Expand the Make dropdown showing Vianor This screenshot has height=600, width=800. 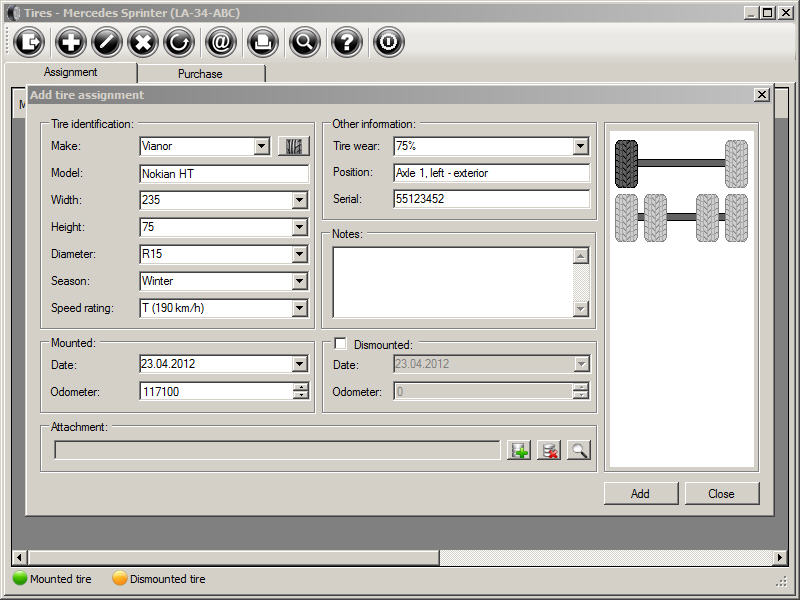(261, 146)
